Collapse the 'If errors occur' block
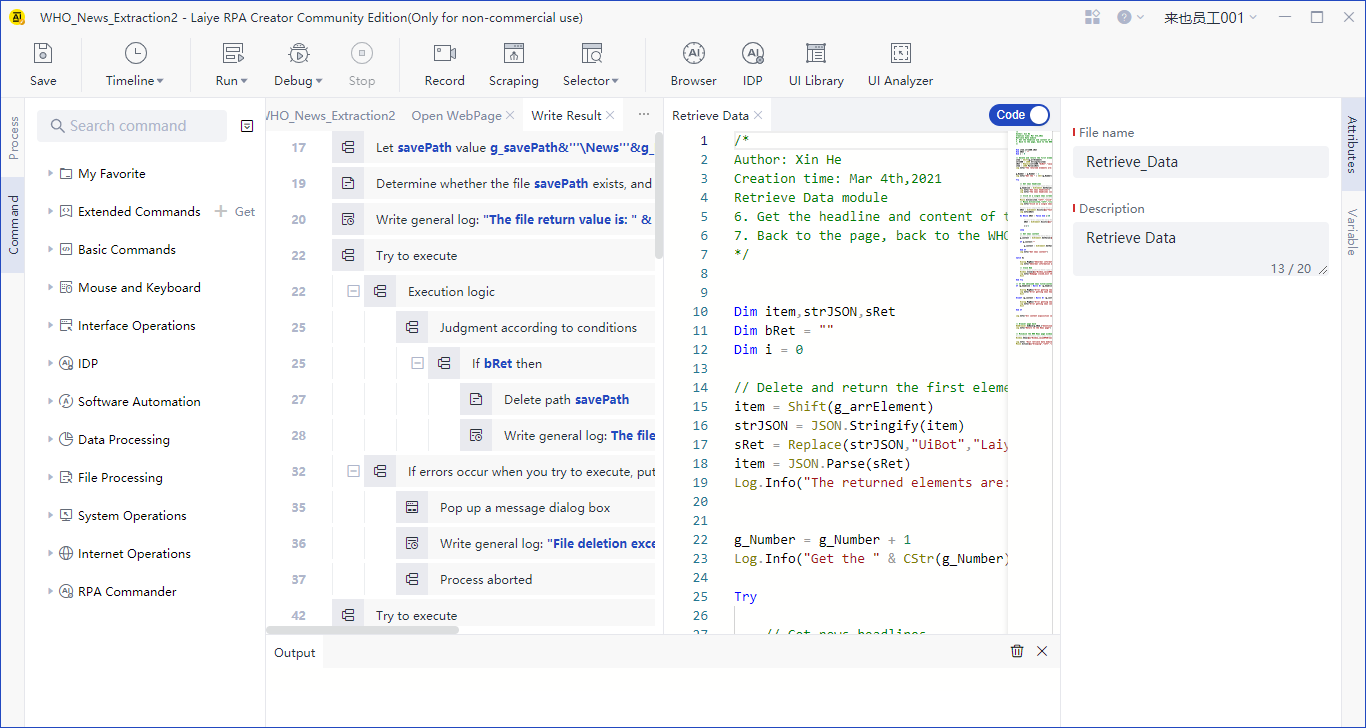The height and width of the screenshot is (728, 1366). coord(353,471)
